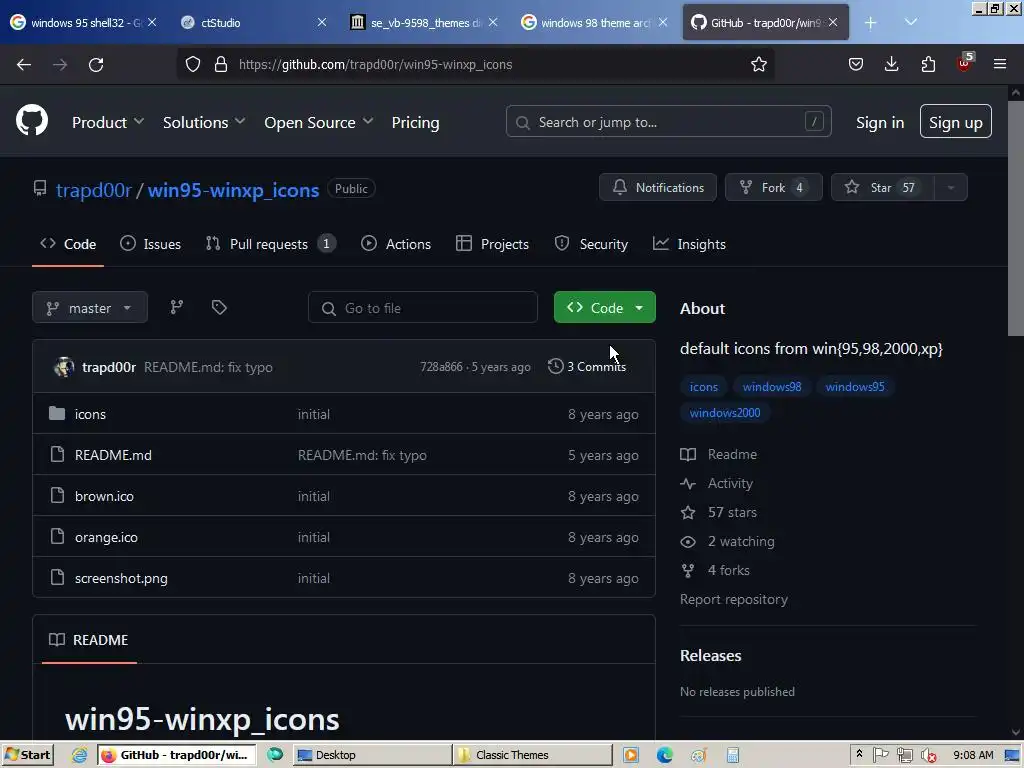Image resolution: width=1024 pixels, height=768 pixels.
Task: Expand the Open Source menu
Action: point(319,122)
